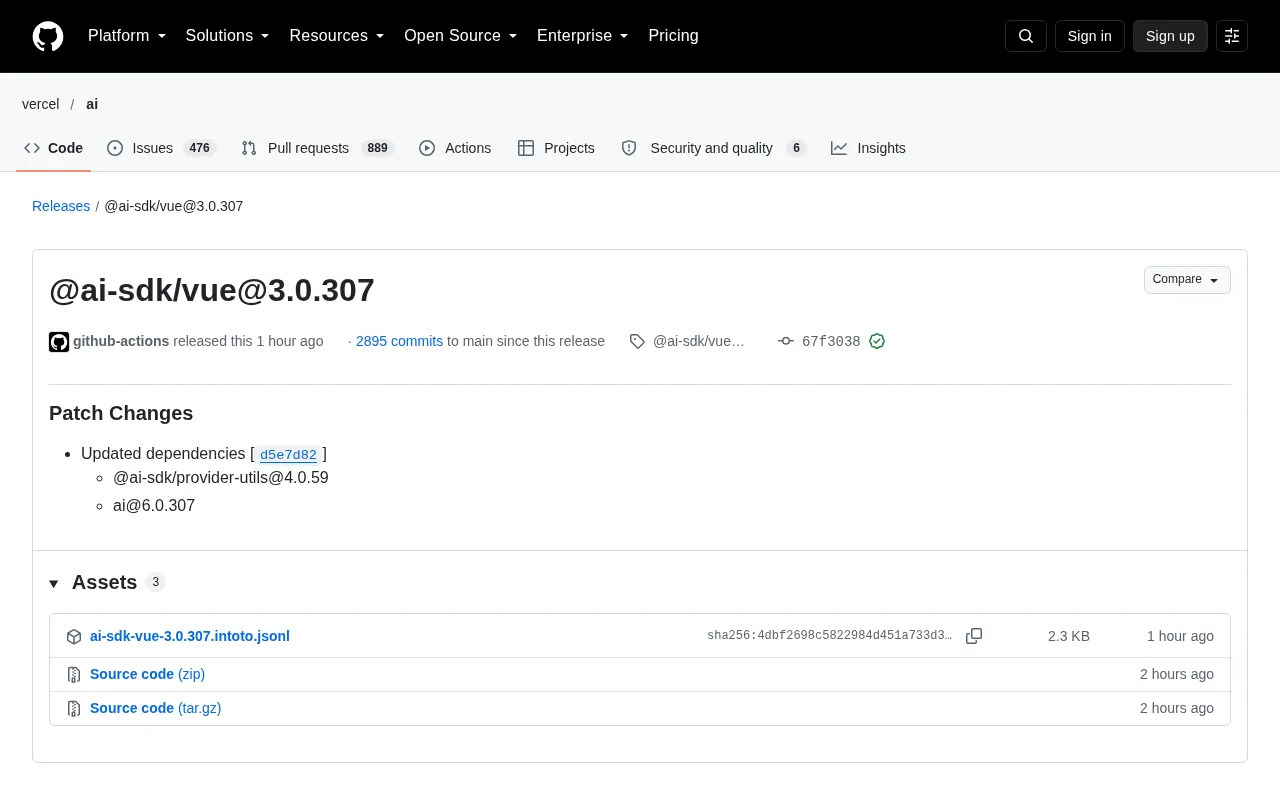Click the Sign up button
This screenshot has width=1280, height=800.
point(1170,36)
